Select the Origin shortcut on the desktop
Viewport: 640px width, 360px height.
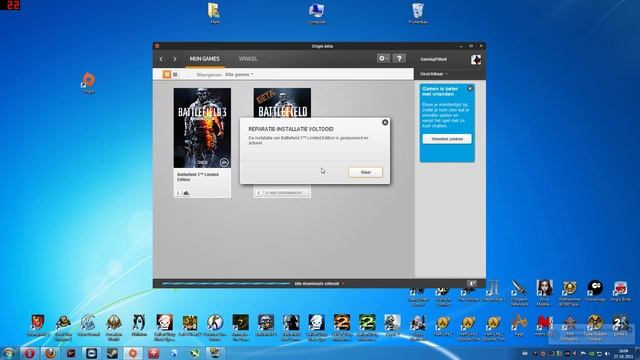(88, 83)
